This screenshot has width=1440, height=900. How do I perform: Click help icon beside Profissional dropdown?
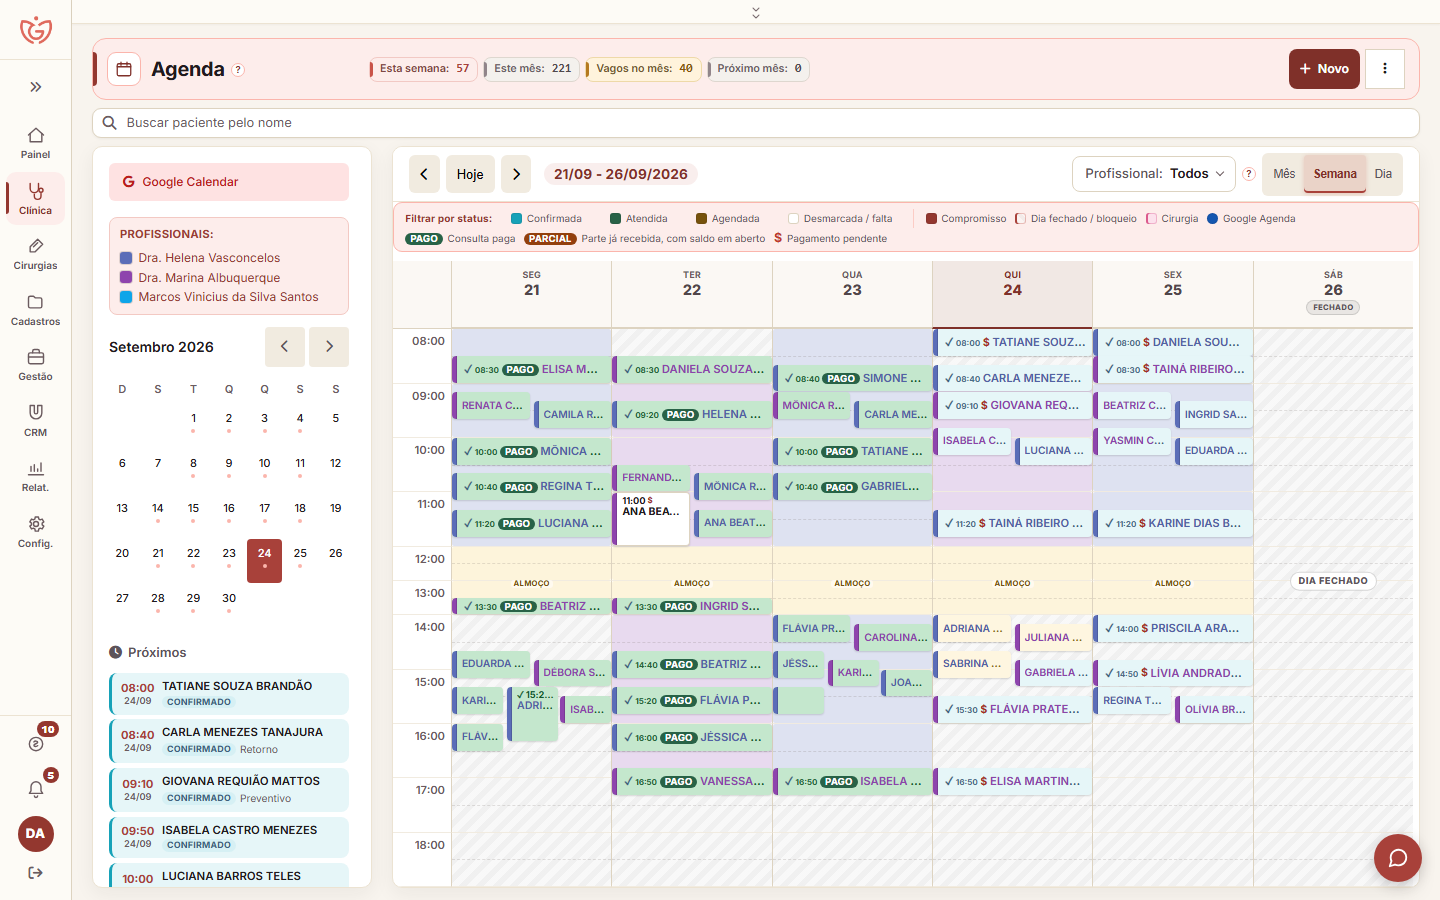[1248, 174]
